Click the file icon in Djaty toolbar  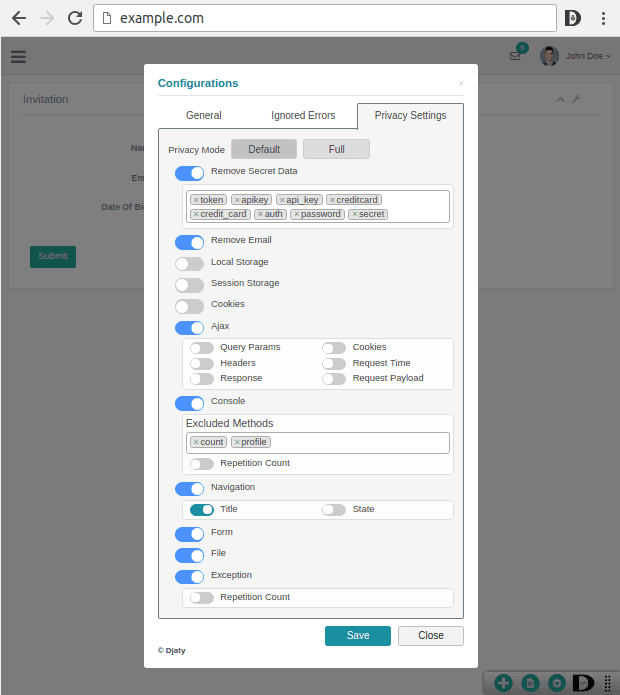click(x=530, y=683)
